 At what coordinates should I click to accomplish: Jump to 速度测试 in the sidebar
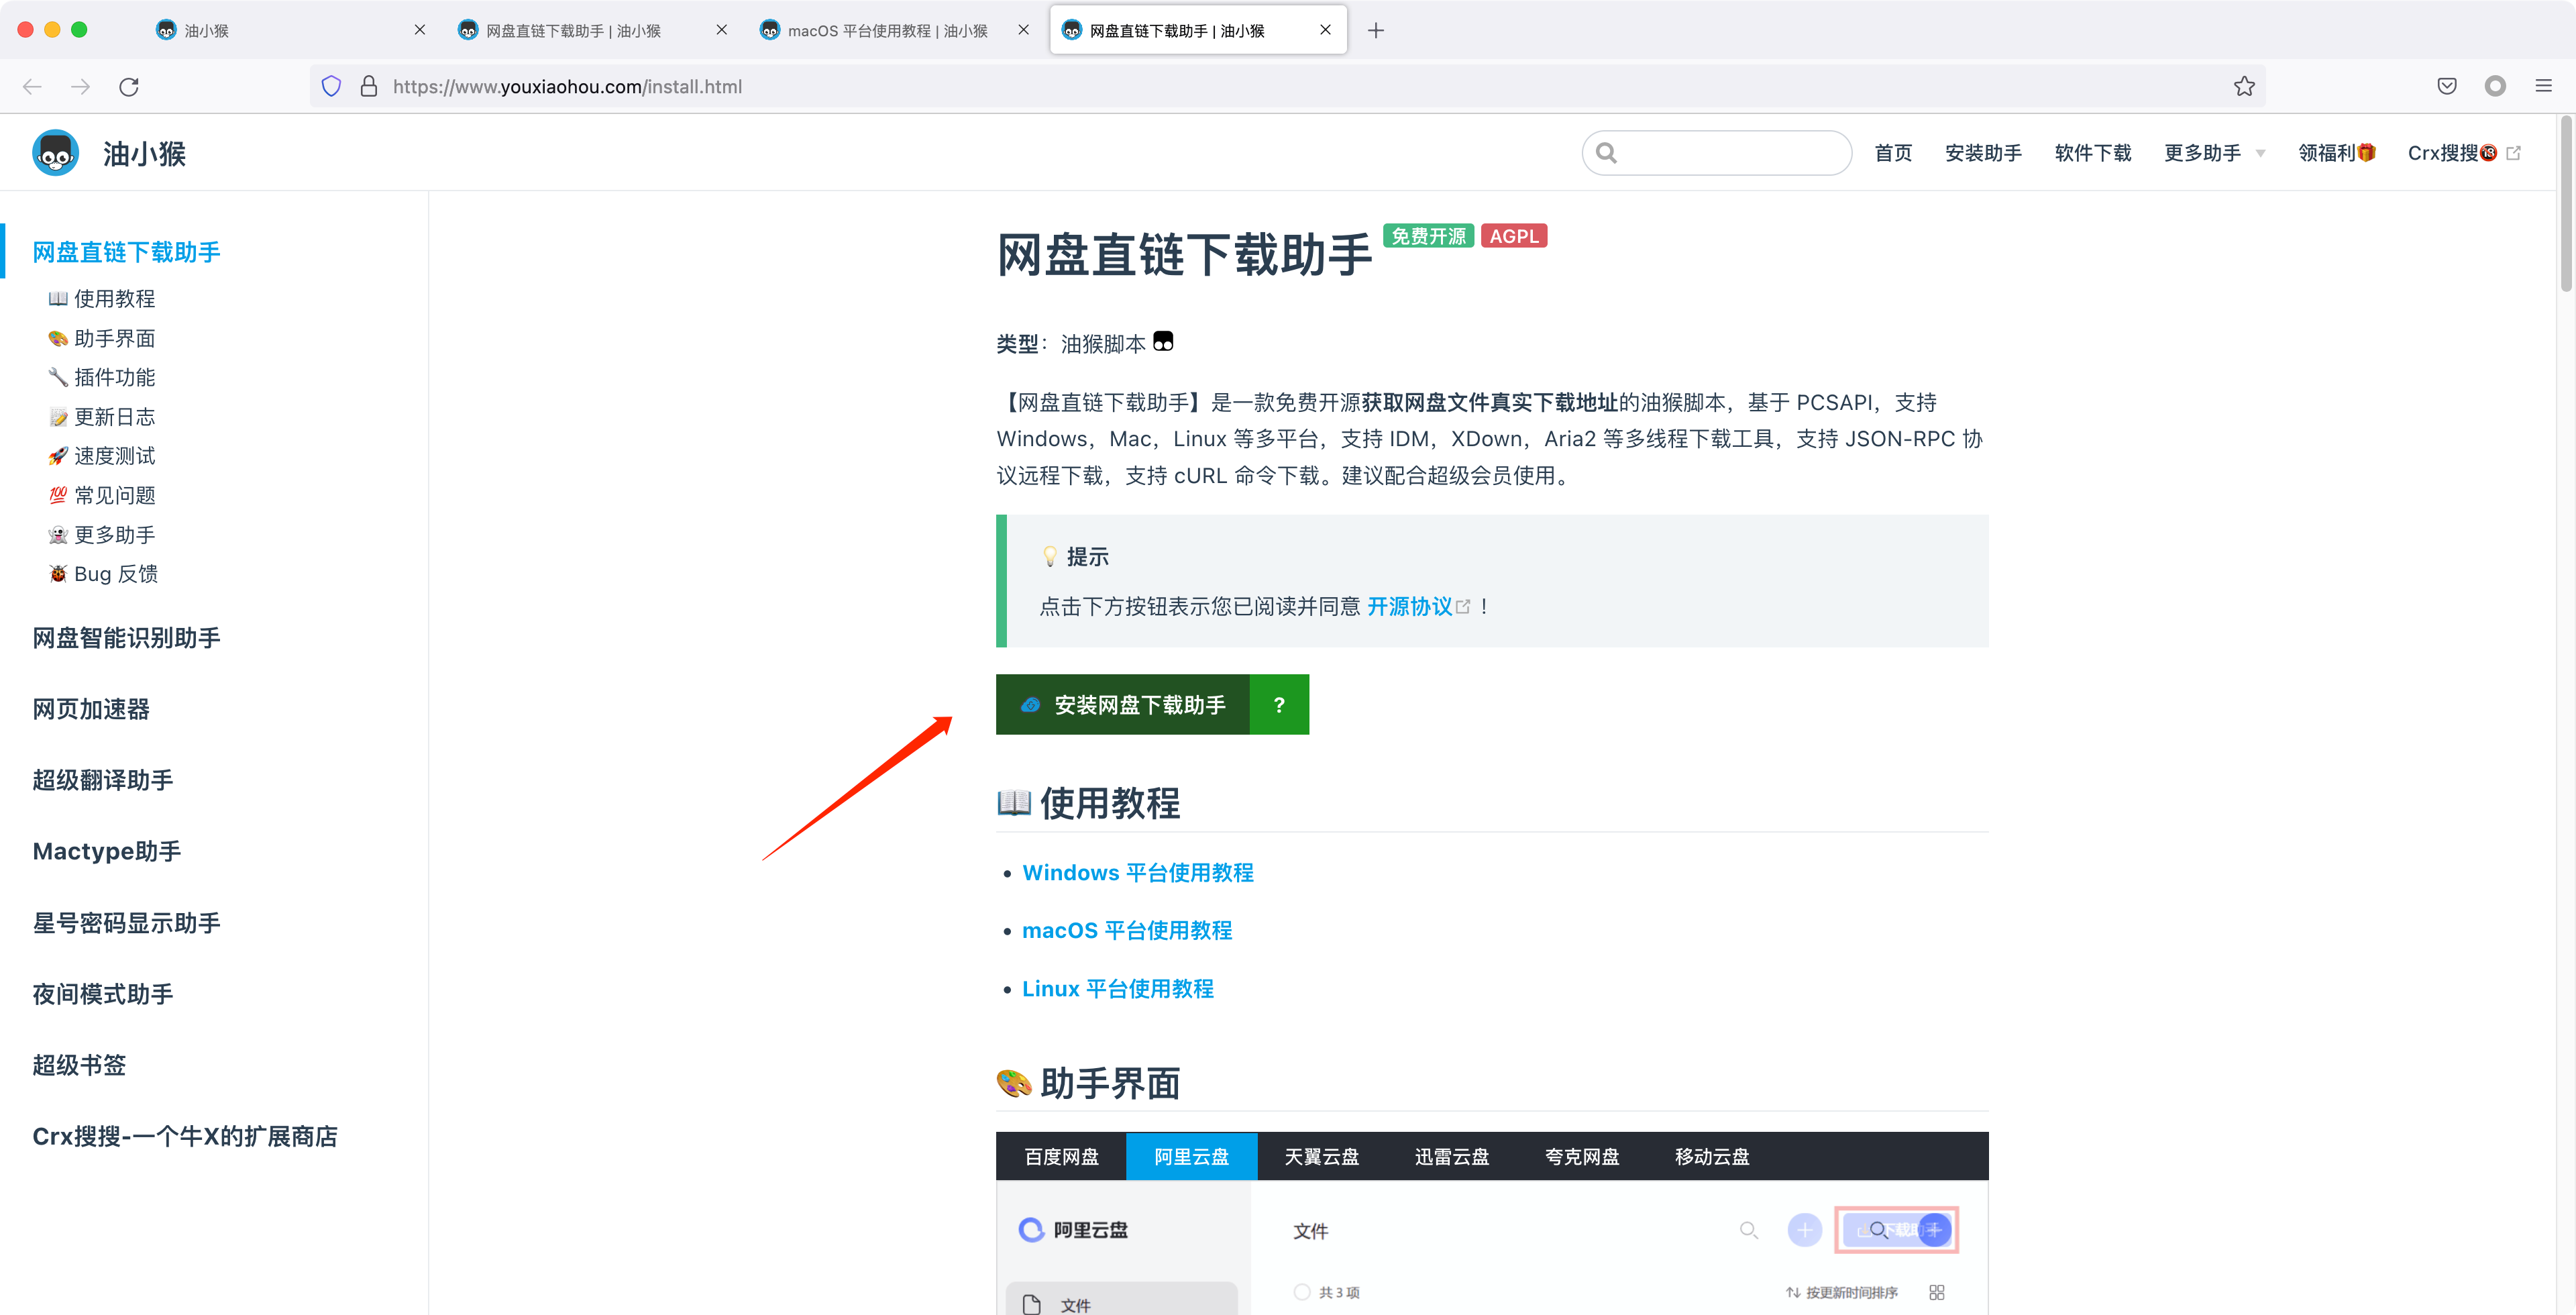(x=102, y=456)
